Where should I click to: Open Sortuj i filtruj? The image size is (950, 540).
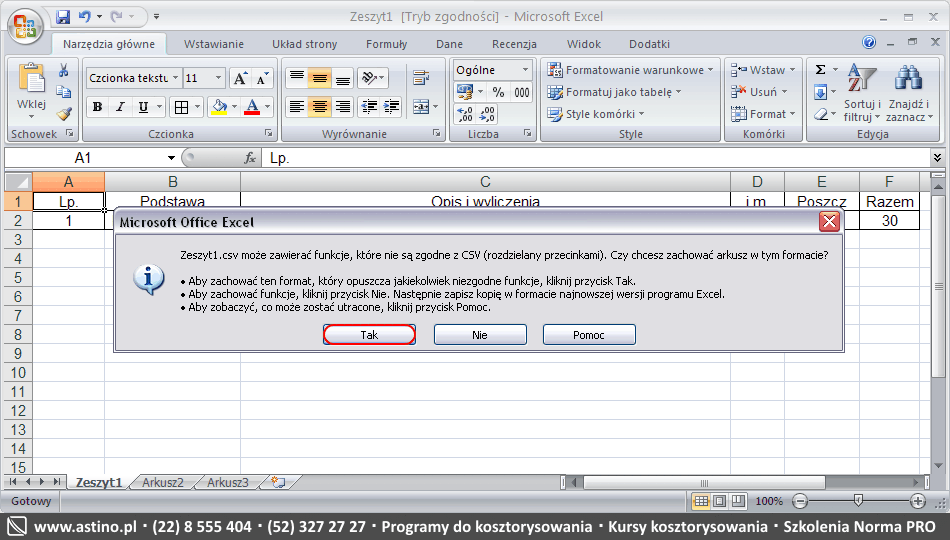(x=862, y=92)
